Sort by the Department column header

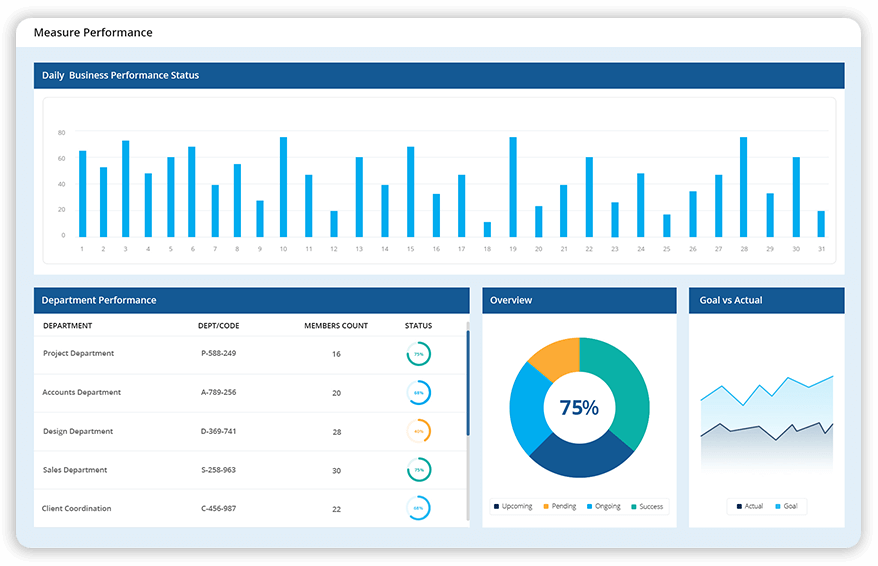click(68, 326)
